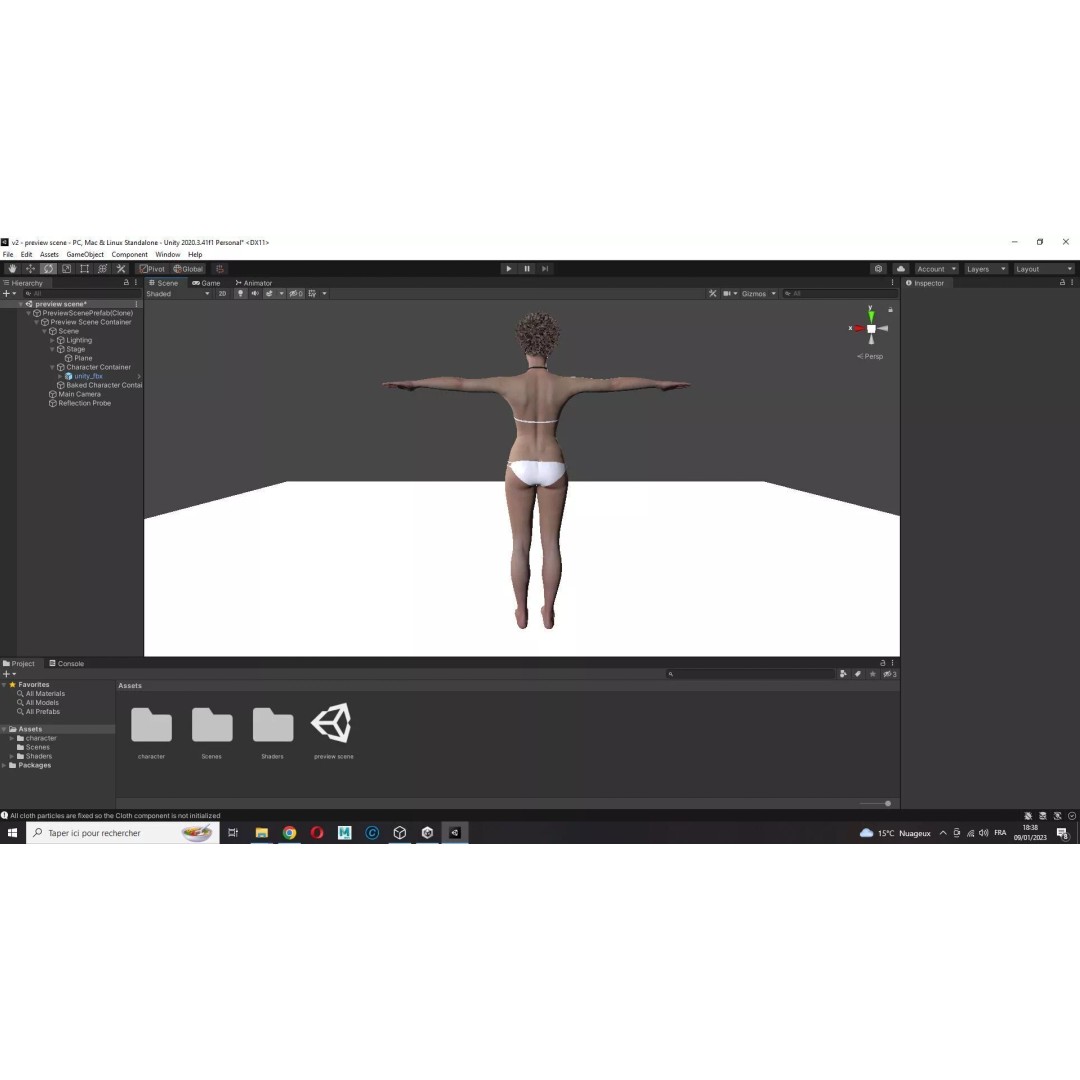The image size is (1080, 1080).
Task: Open the Window menu
Action: coord(167,254)
